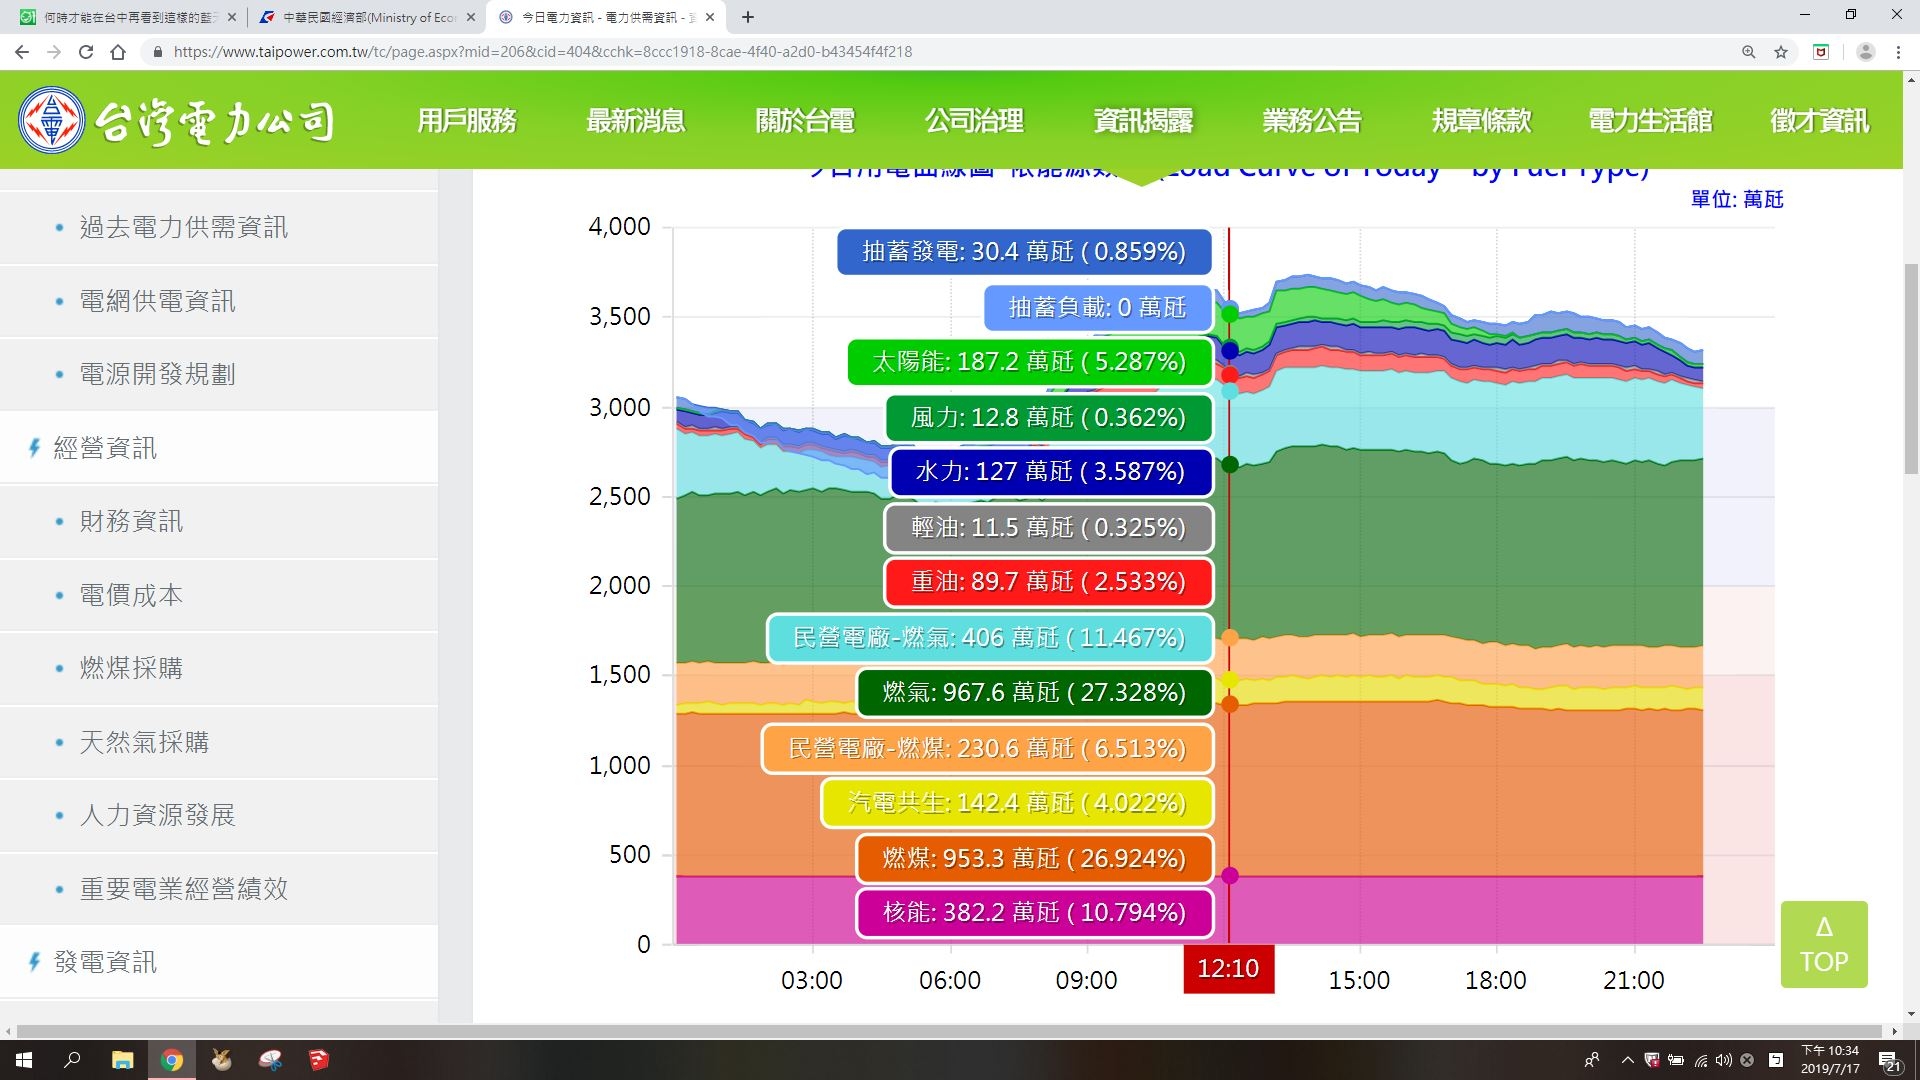Reload the page with refresh icon

point(86,52)
